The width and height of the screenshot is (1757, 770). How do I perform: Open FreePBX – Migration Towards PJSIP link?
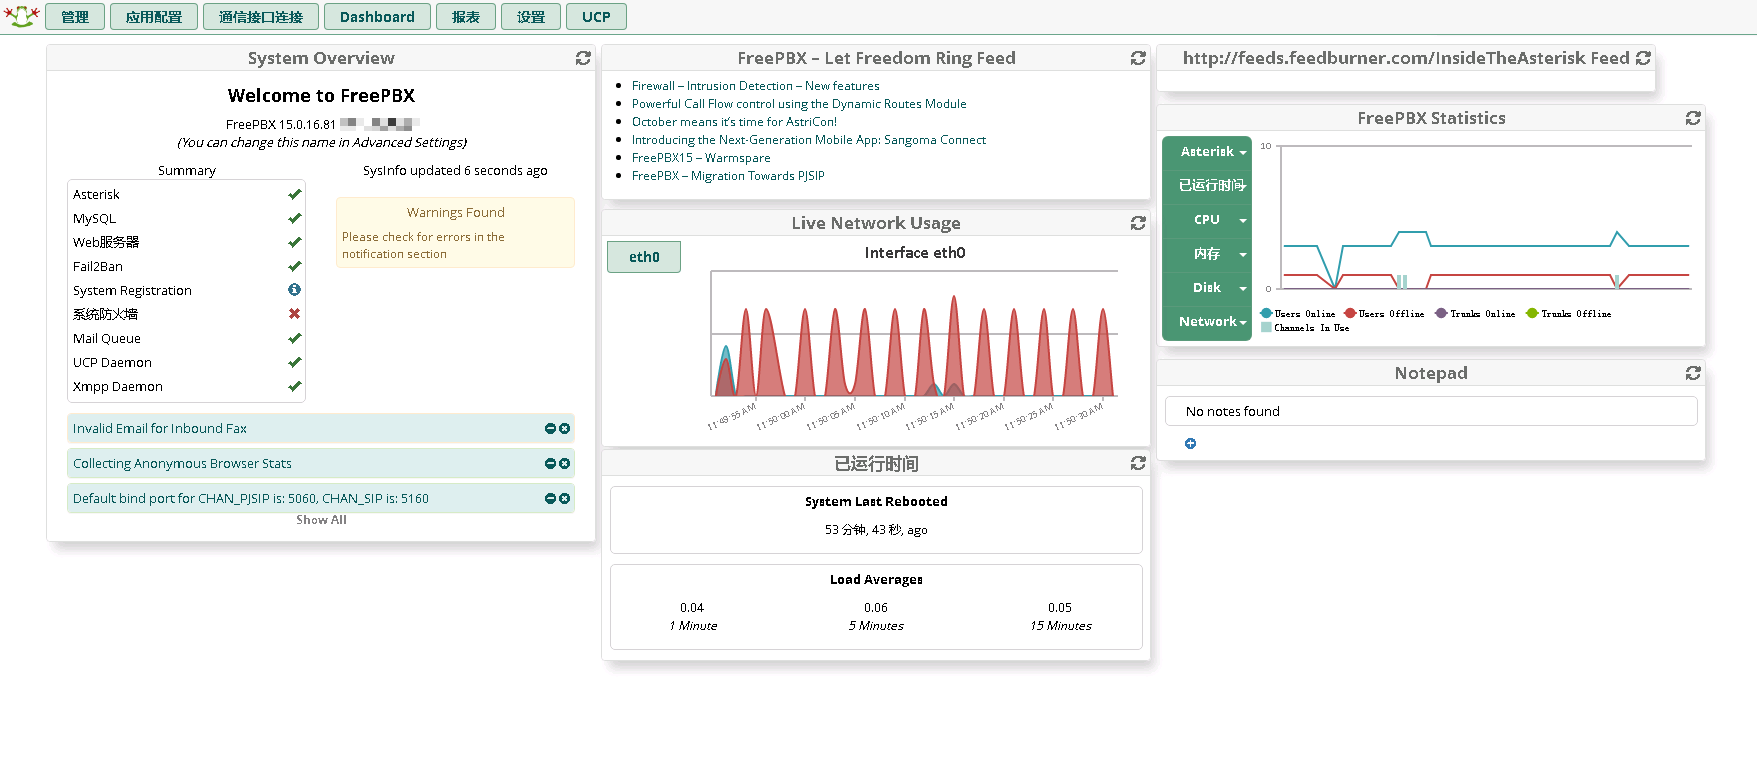728,176
